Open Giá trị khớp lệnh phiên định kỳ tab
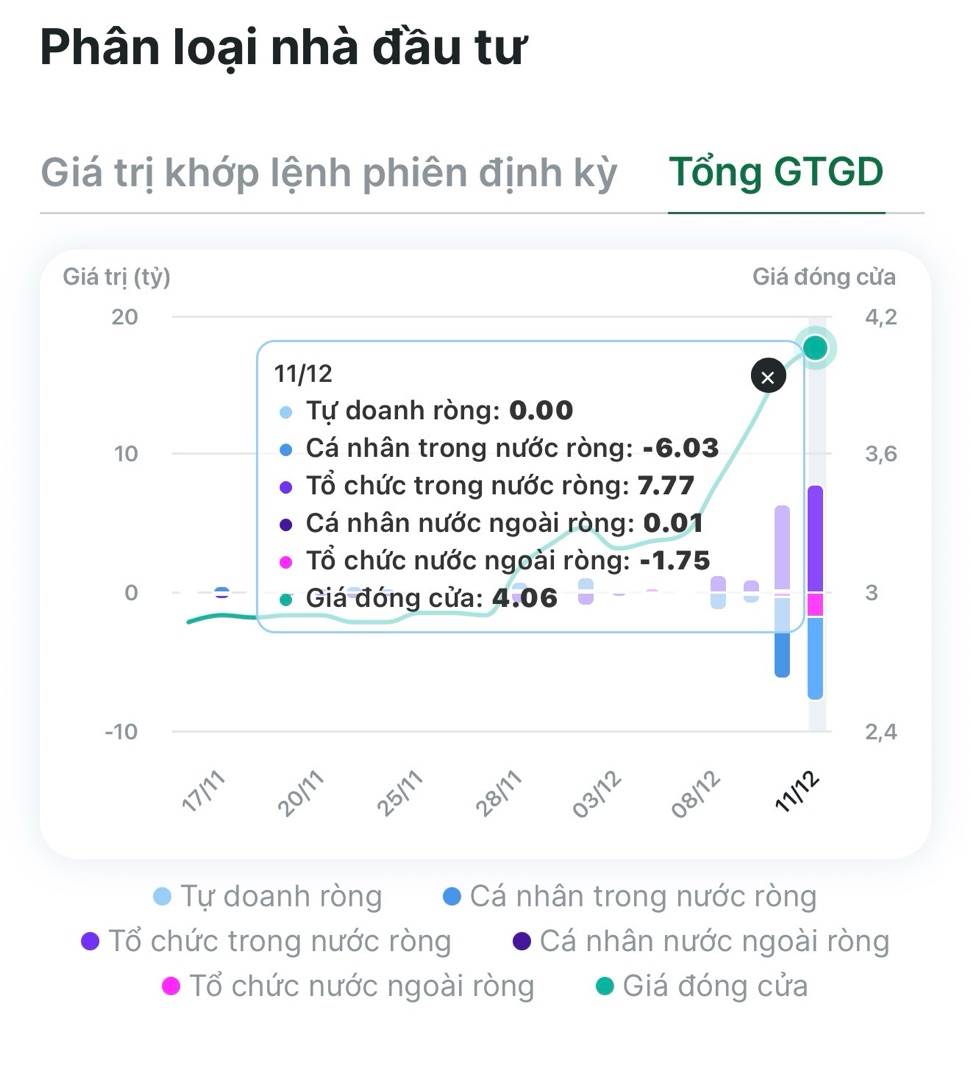The width and height of the screenshot is (971, 1080). tap(329, 173)
